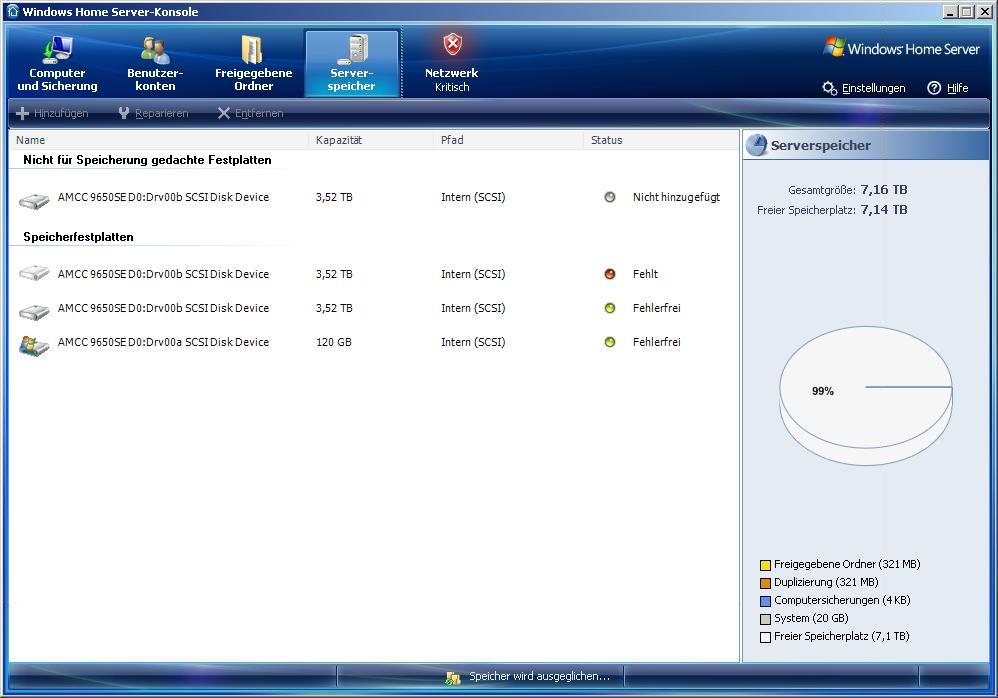Click the white Freier Speicherplatz legend swatch
The height and width of the screenshot is (698, 998).
click(x=766, y=637)
